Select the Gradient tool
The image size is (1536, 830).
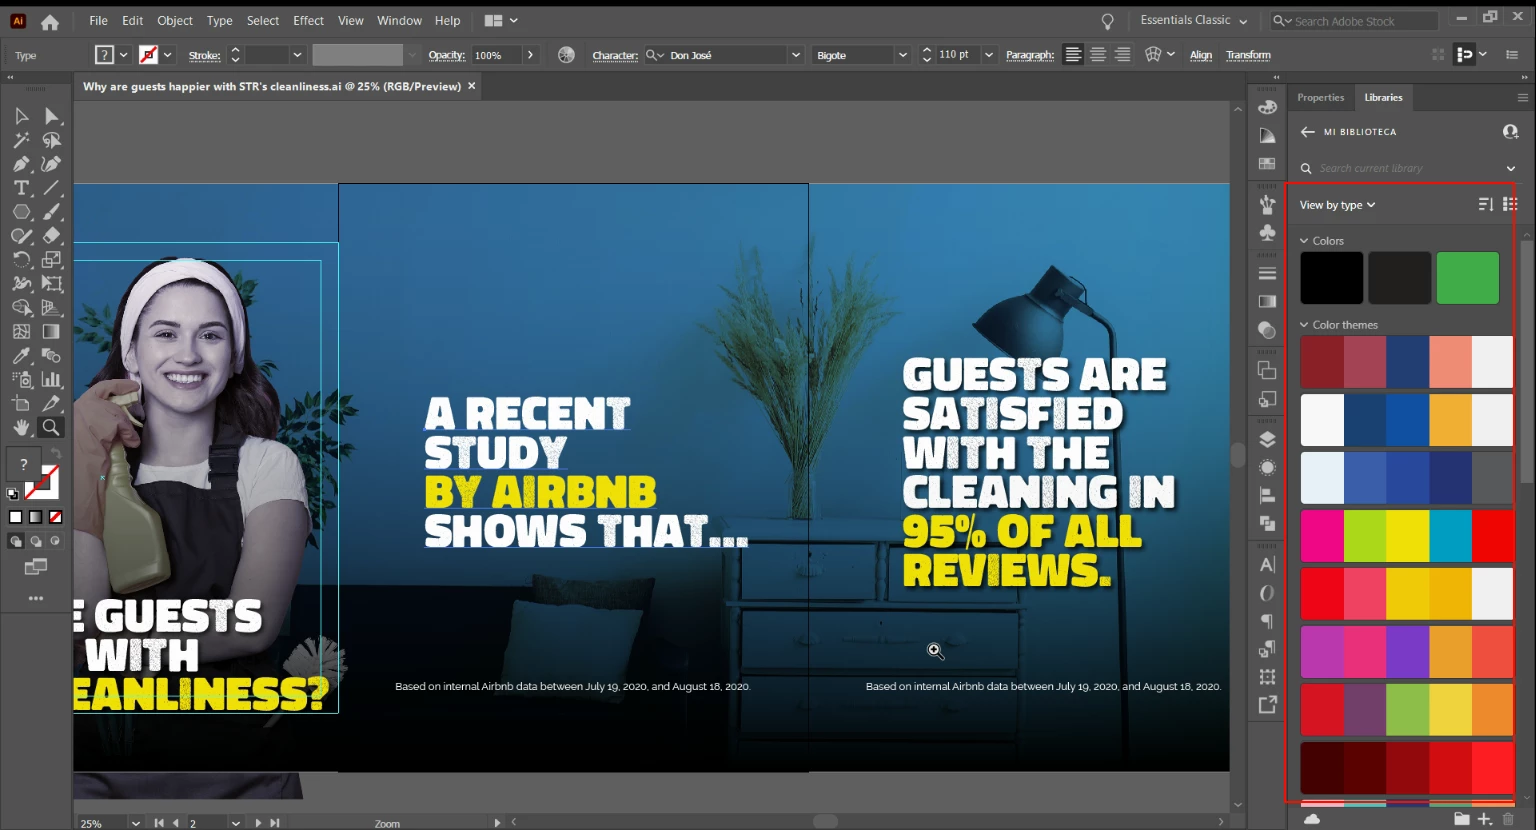point(52,332)
